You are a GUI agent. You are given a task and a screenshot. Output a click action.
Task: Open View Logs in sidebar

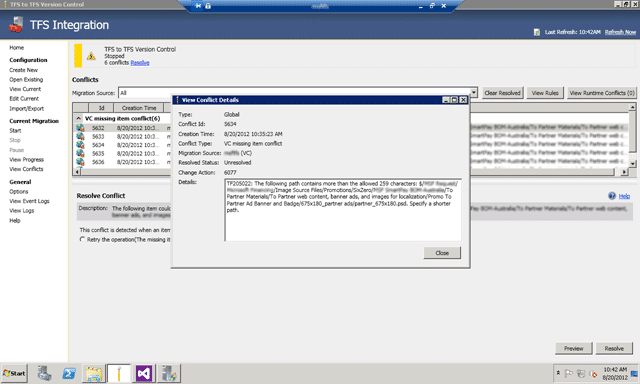(x=22, y=211)
